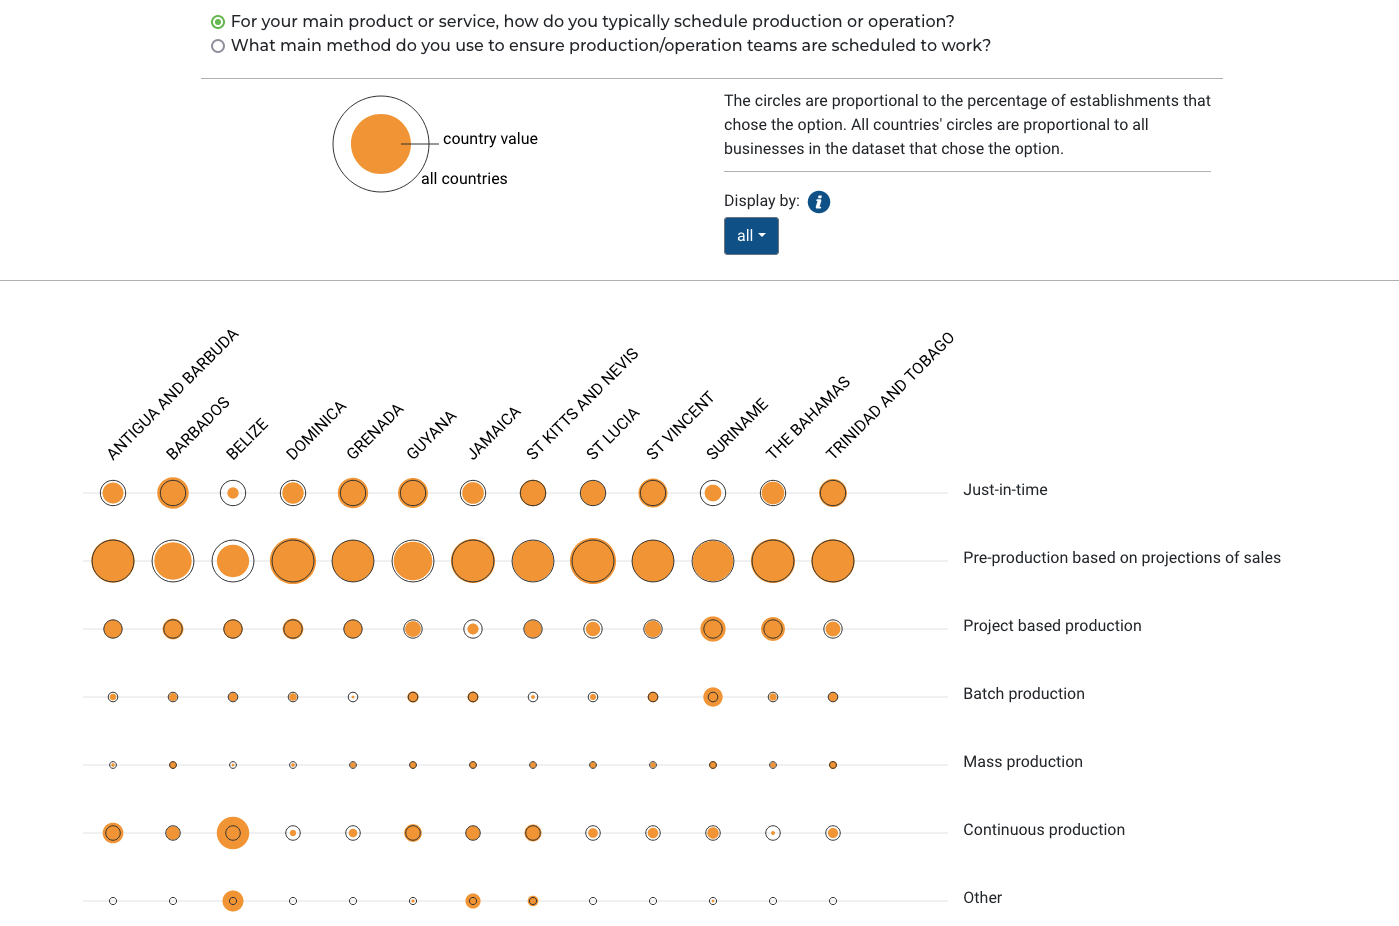Click Belize's Other category circle
The width and height of the screenshot is (1399, 926).
233,901
